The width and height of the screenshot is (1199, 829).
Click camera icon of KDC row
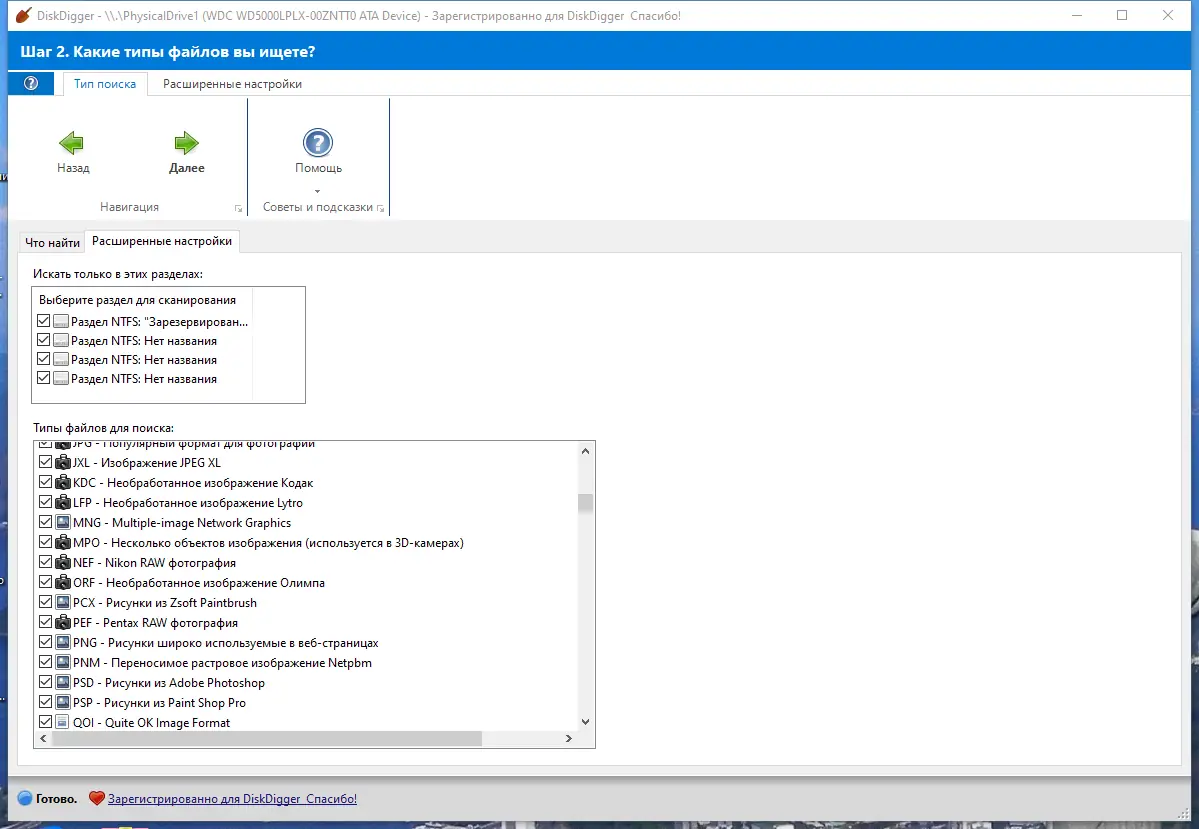coord(63,483)
